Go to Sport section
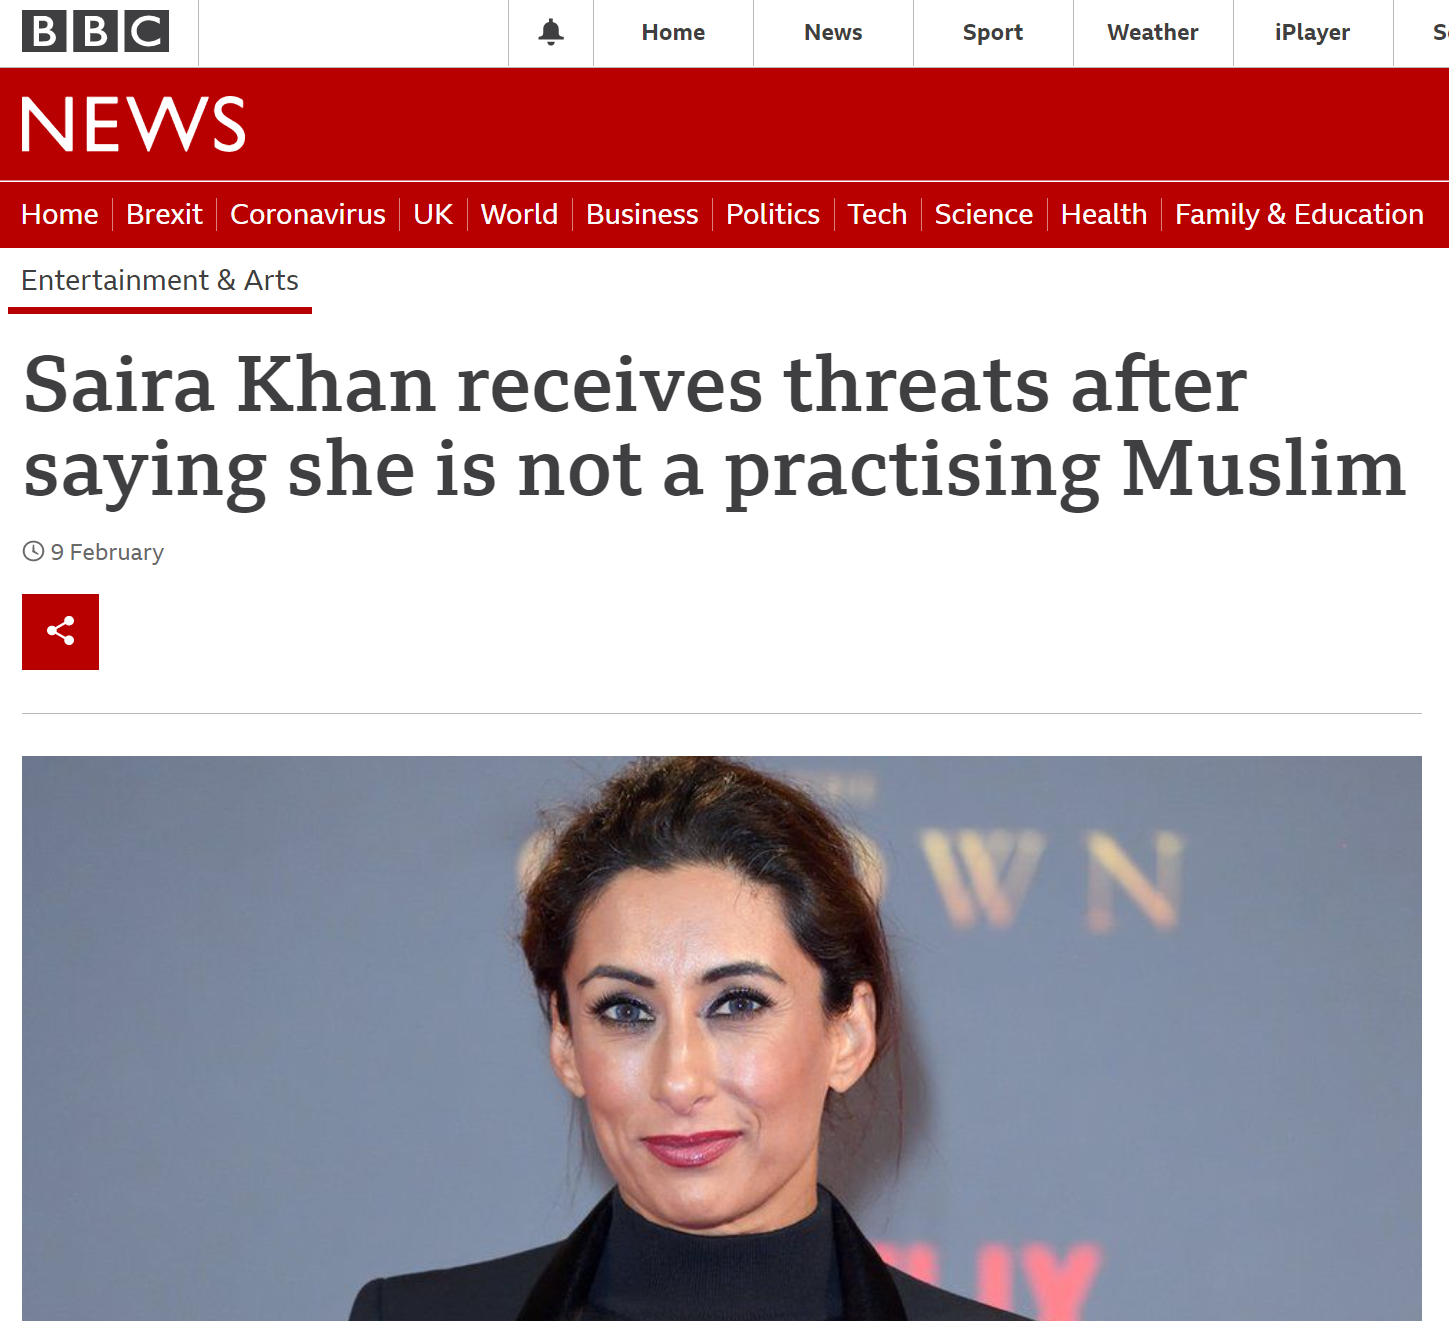The height and width of the screenshot is (1321, 1449). point(993,32)
